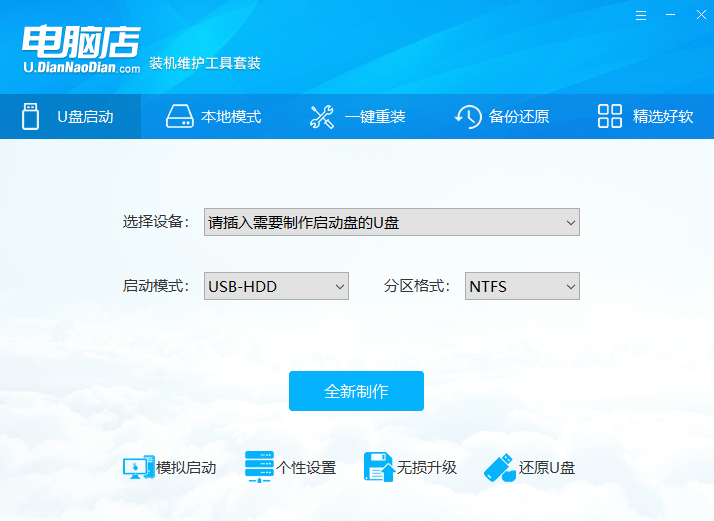Launch 模拟启动 via its monitor icon
714x521 pixels.
[x=137, y=467]
